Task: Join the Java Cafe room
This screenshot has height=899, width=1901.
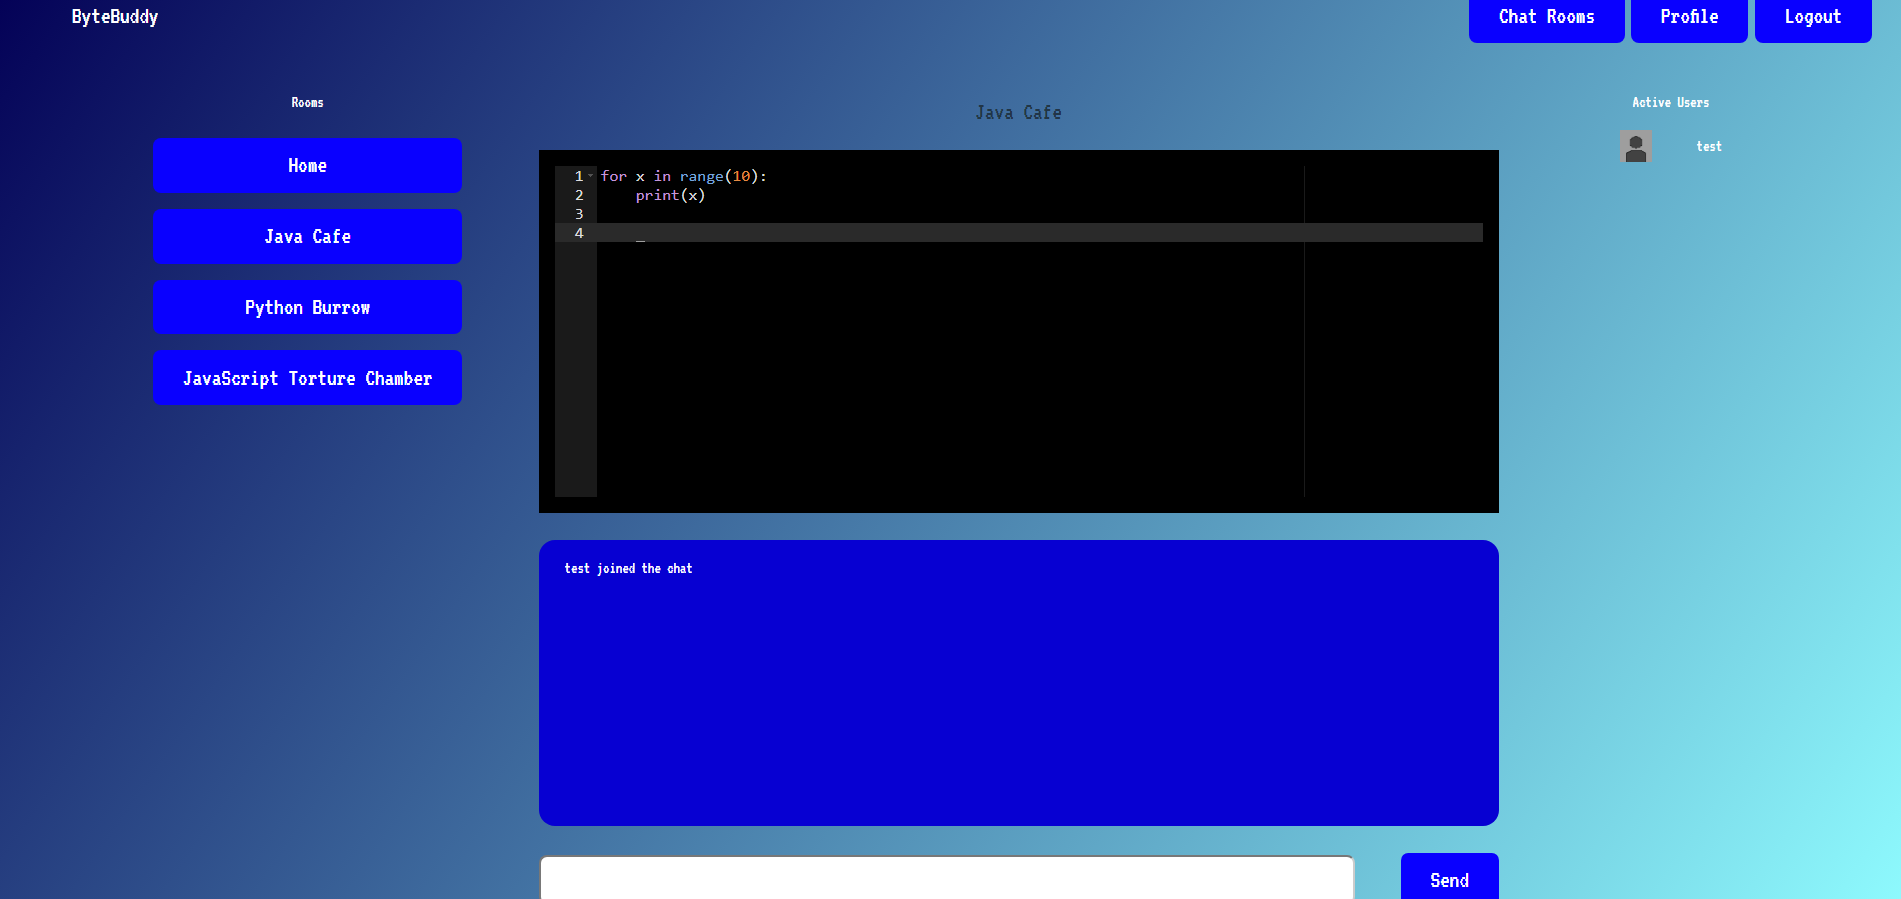Action: click(x=307, y=237)
